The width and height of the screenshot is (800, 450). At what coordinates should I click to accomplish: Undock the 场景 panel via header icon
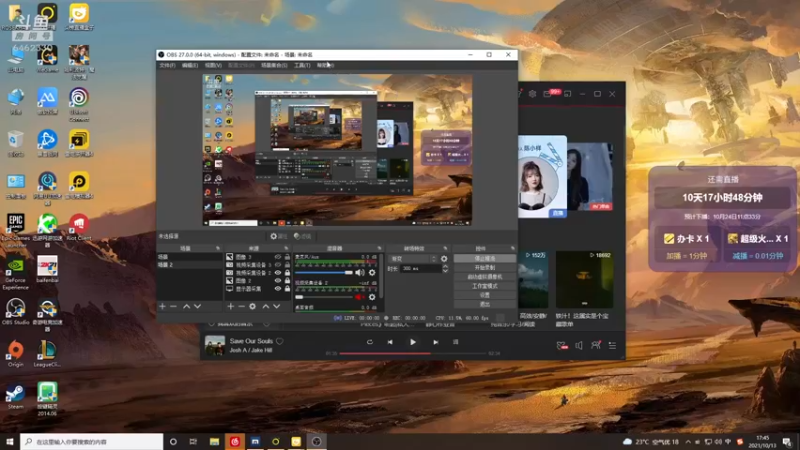(218, 248)
